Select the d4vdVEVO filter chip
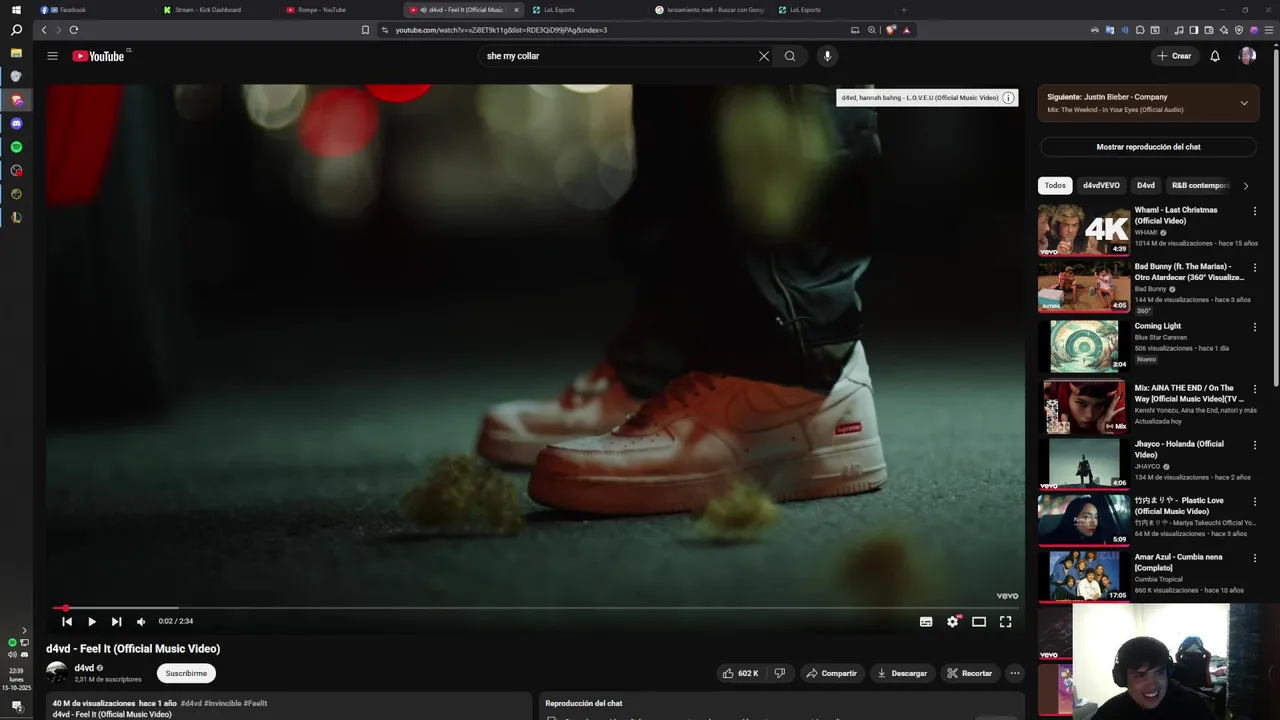The image size is (1280, 720). coord(1101,186)
